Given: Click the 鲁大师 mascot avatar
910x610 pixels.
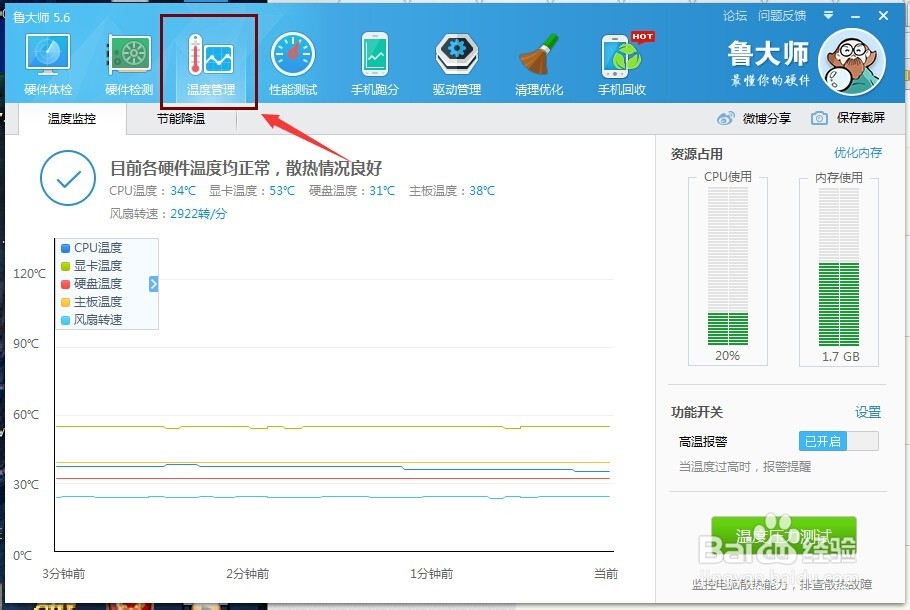Looking at the screenshot, I should click(x=852, y=62).
